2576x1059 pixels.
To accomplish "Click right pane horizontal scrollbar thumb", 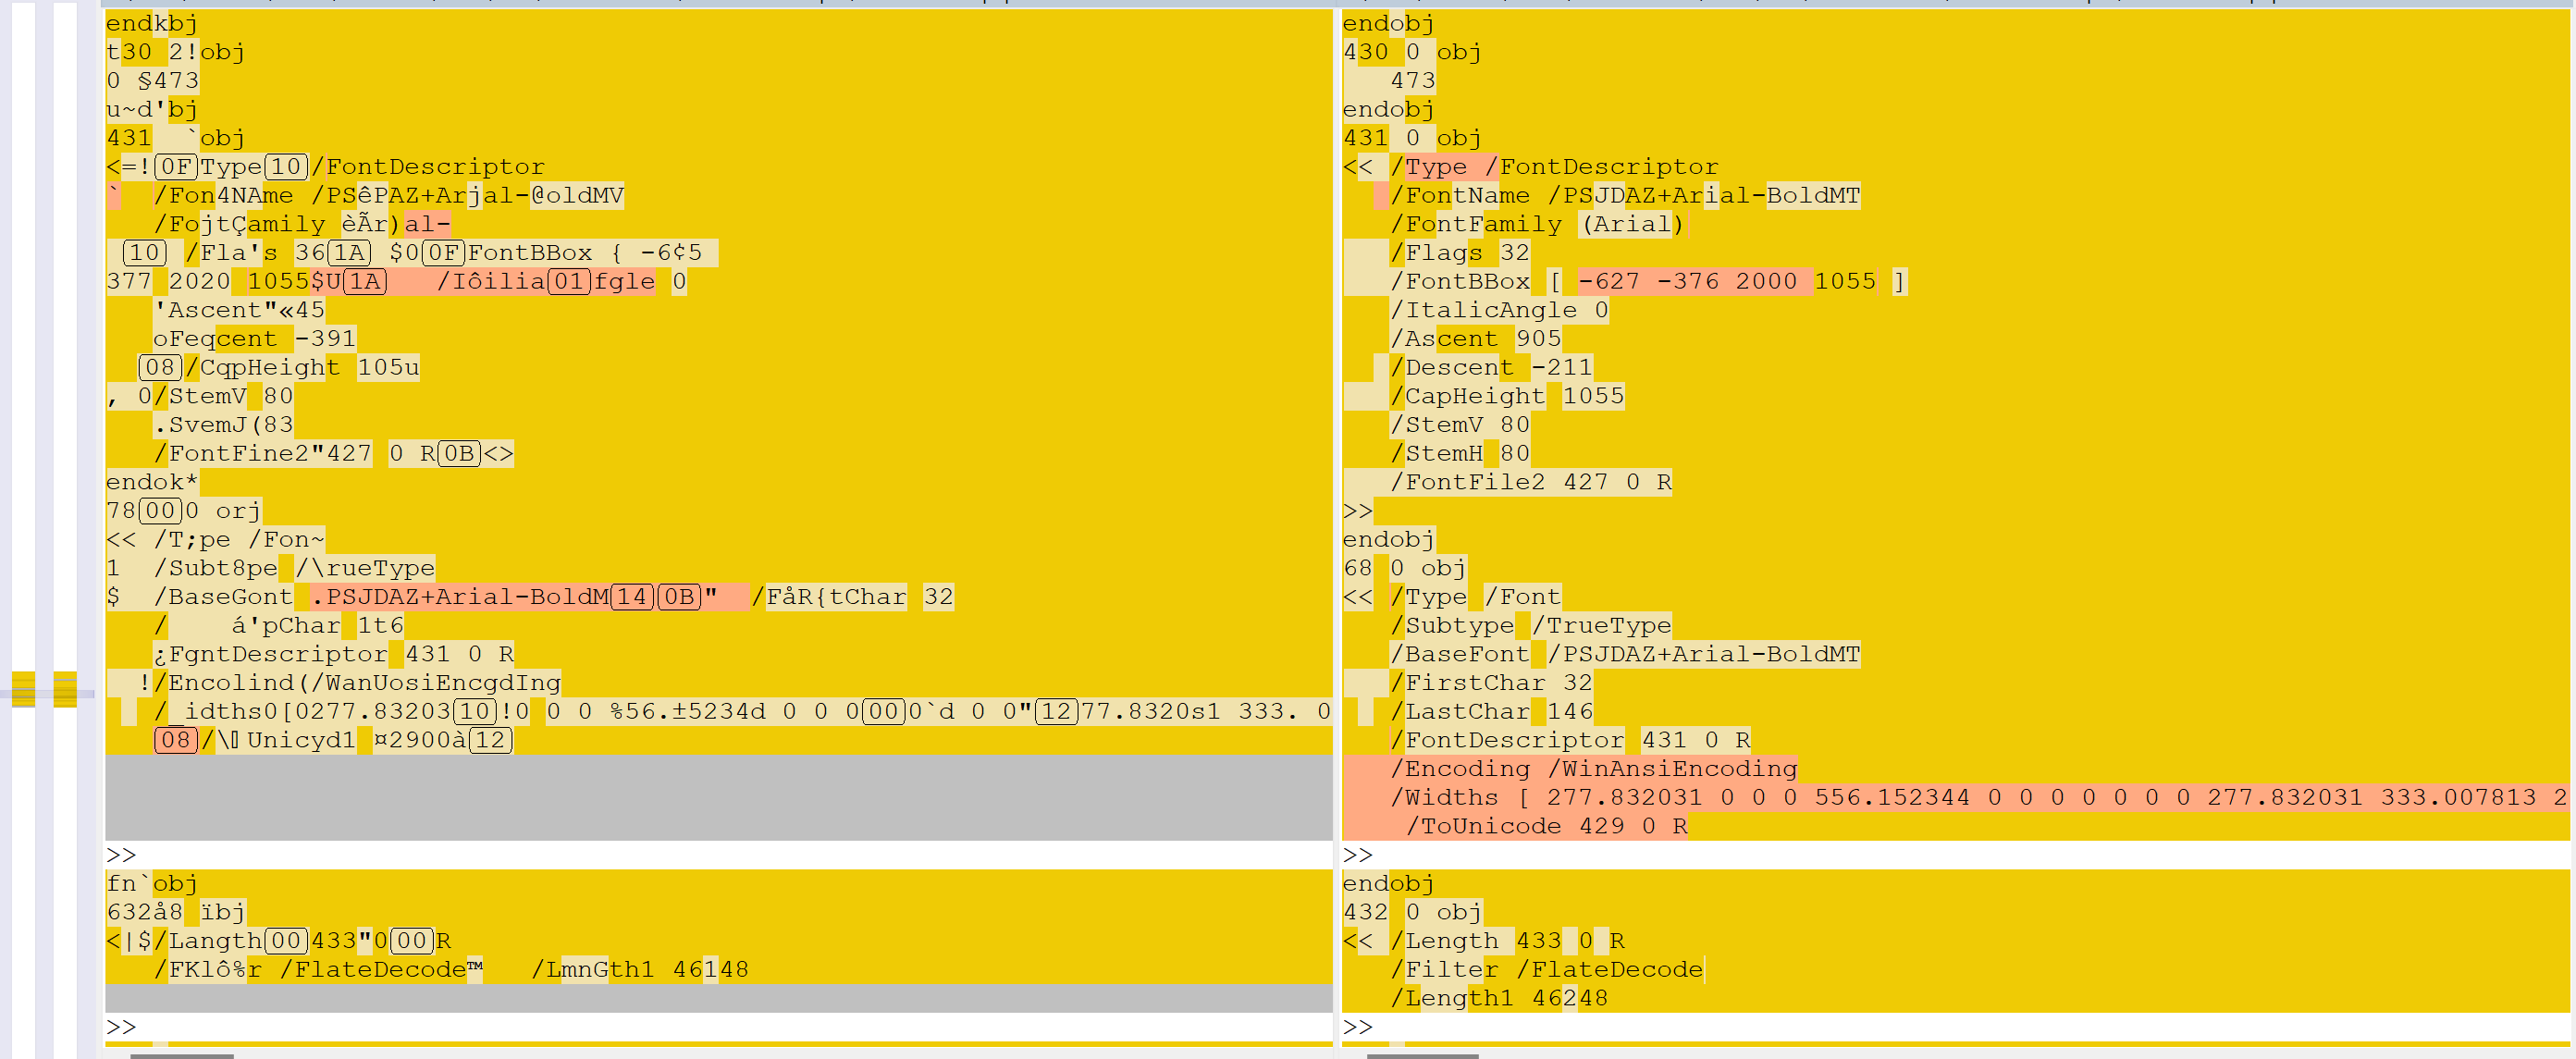I will coord(1421,1055).
